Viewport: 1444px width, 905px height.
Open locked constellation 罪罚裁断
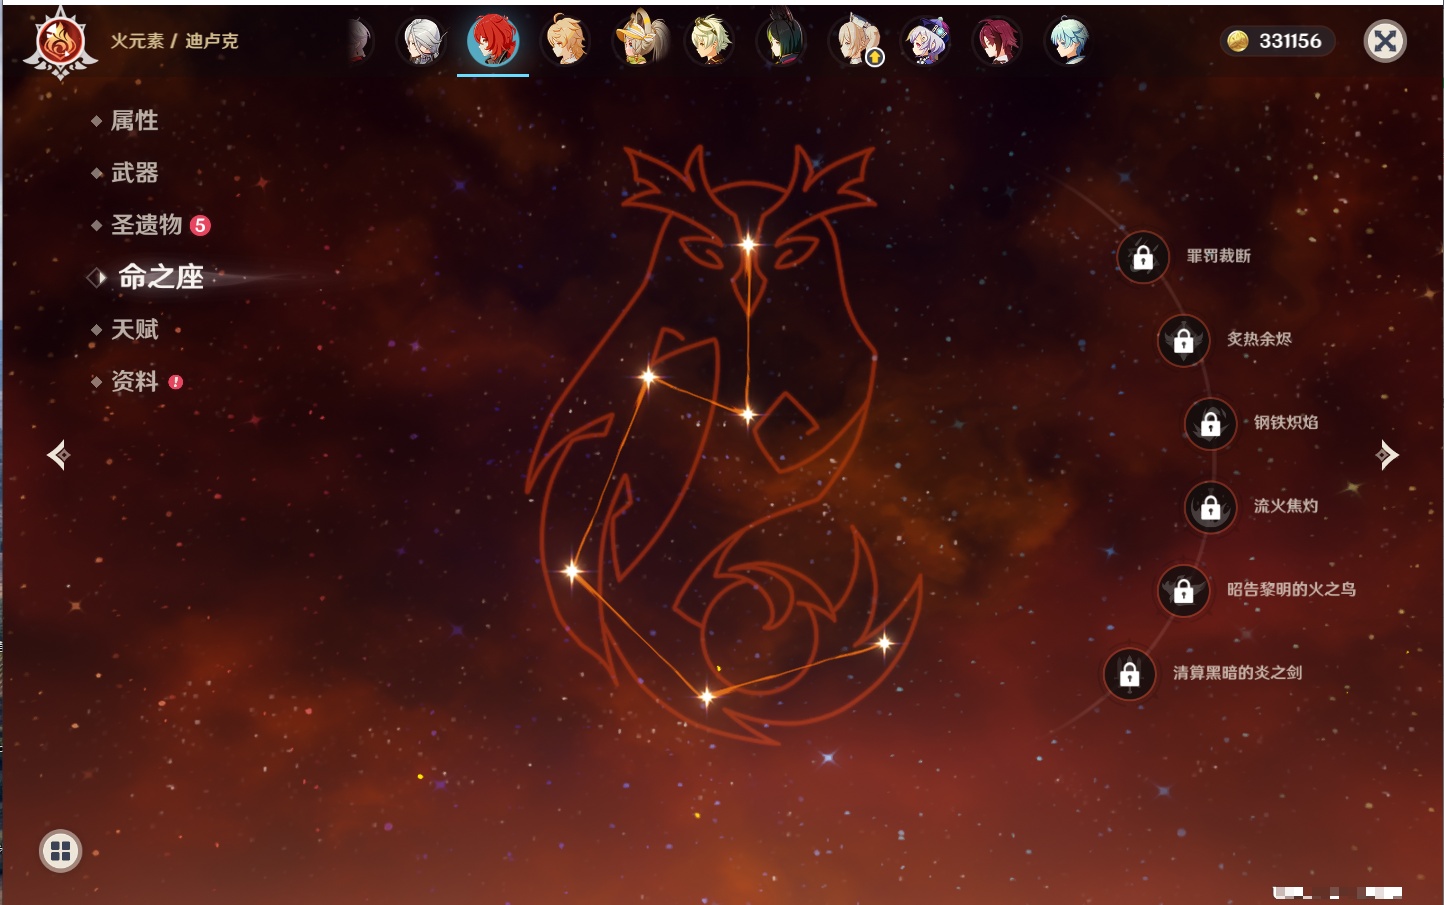click(1143, 258)
